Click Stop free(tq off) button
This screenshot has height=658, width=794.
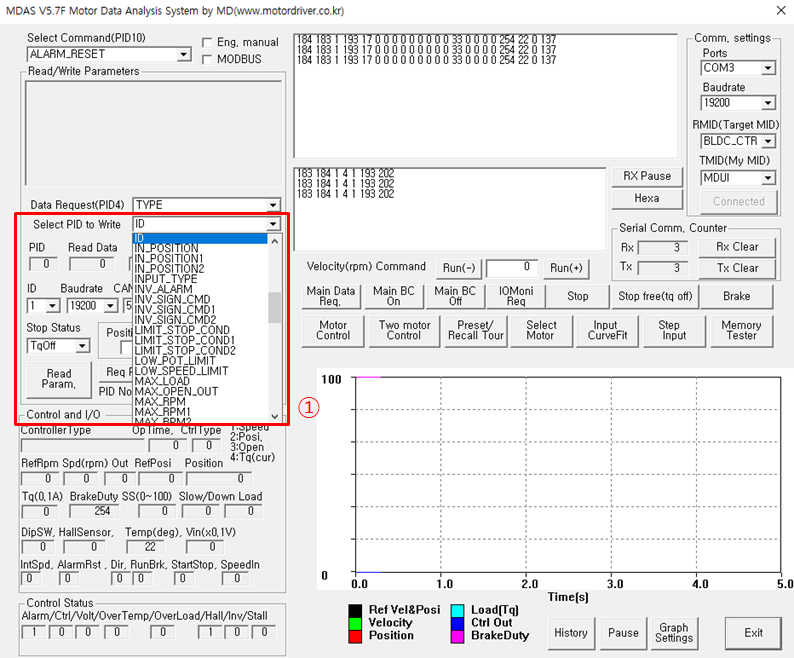pyautogui.click(x=655, y=296)
